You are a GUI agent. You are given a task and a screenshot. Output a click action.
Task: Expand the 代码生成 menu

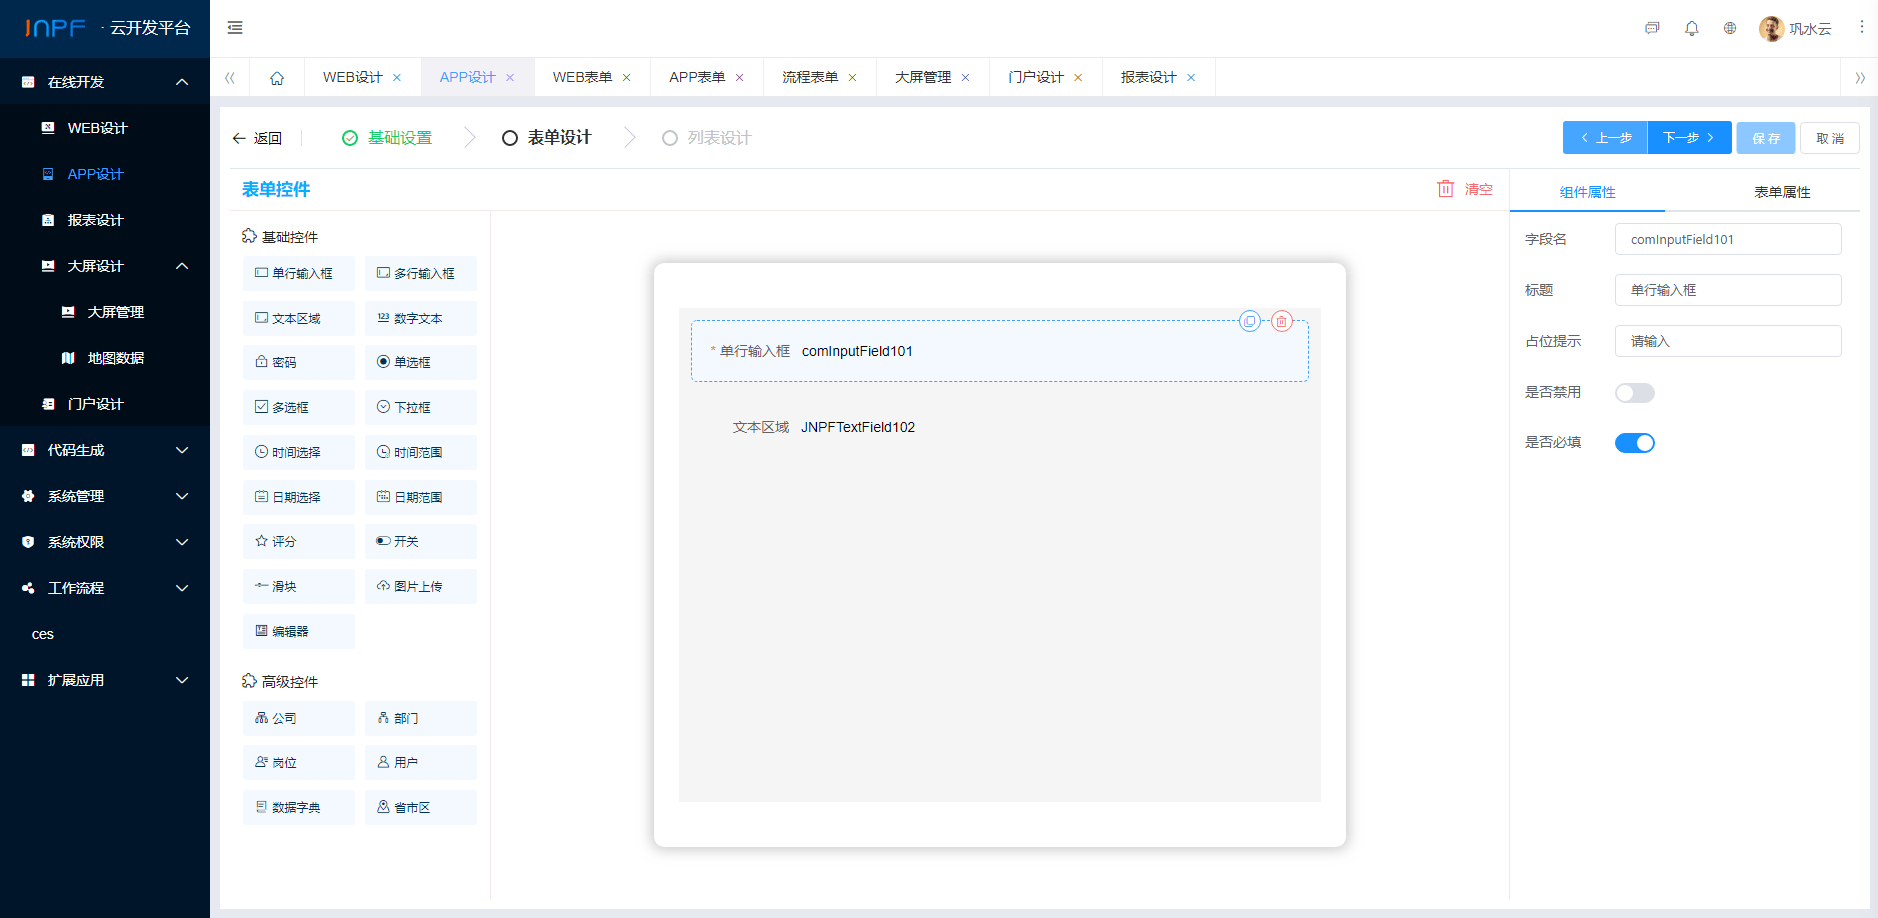coord(105,450)
